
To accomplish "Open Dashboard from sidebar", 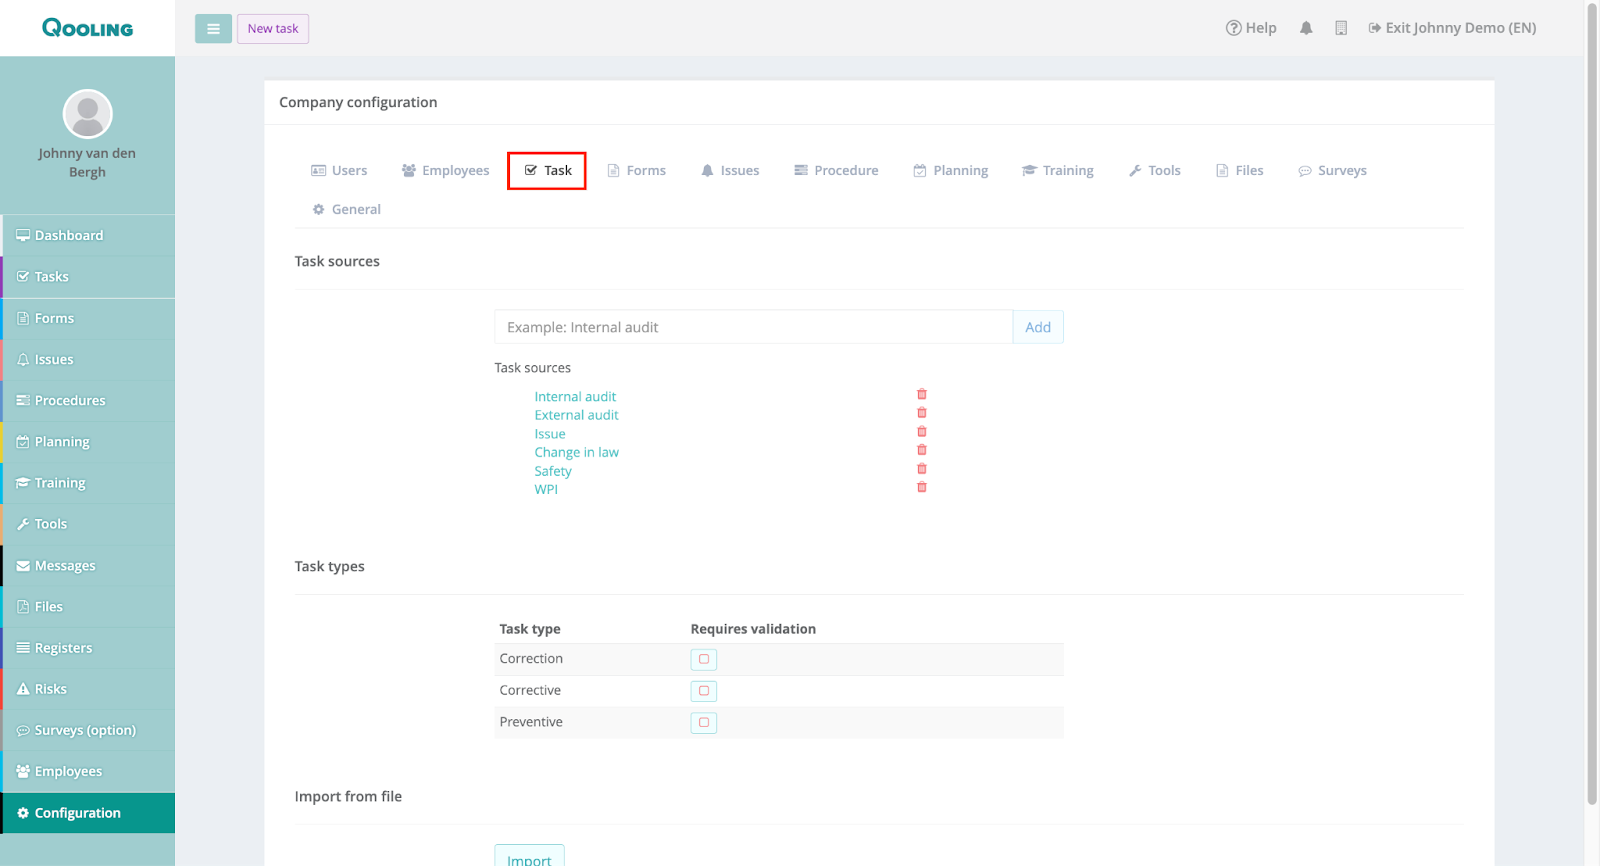I will pyautogui.click(x=88, y=236).
